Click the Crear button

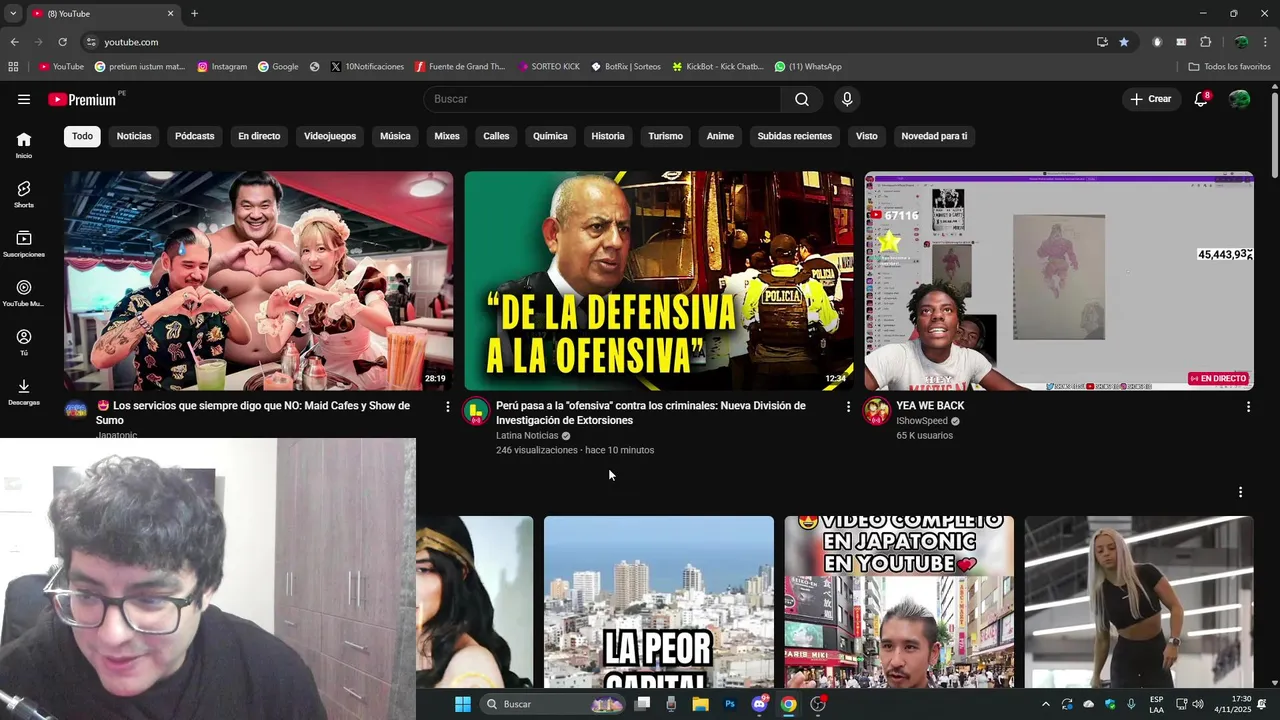[1151, 99]
